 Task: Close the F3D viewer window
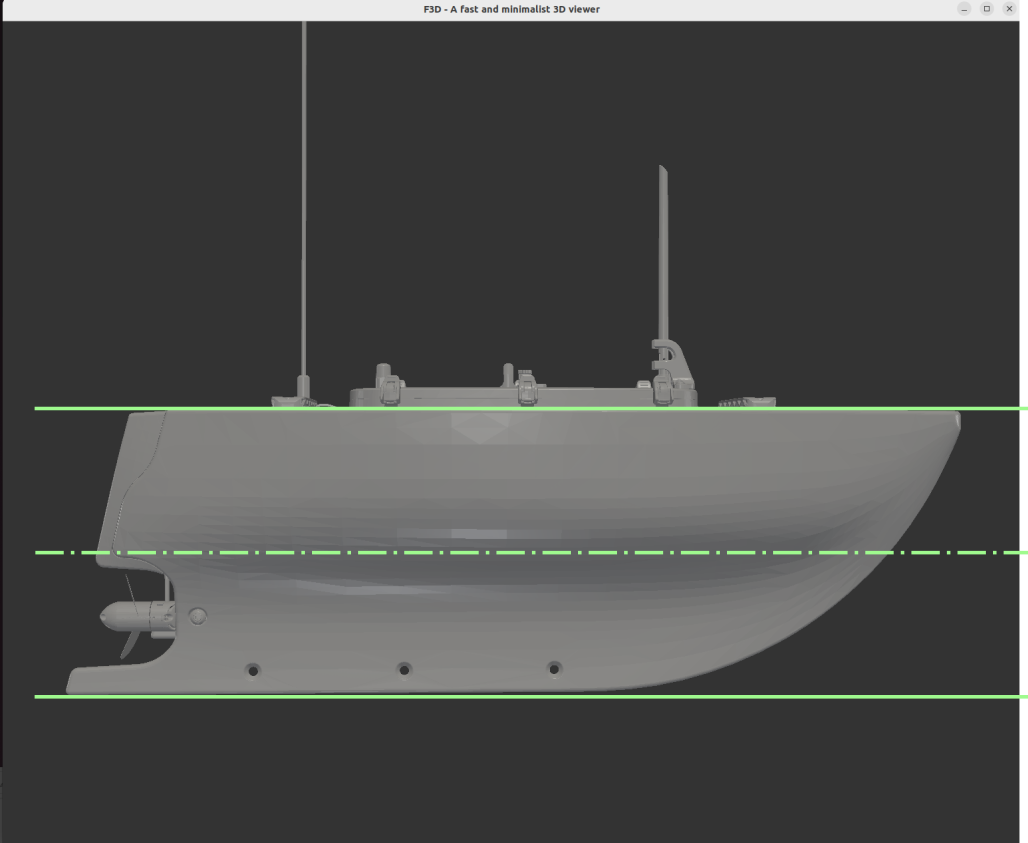click(1010, 9)
